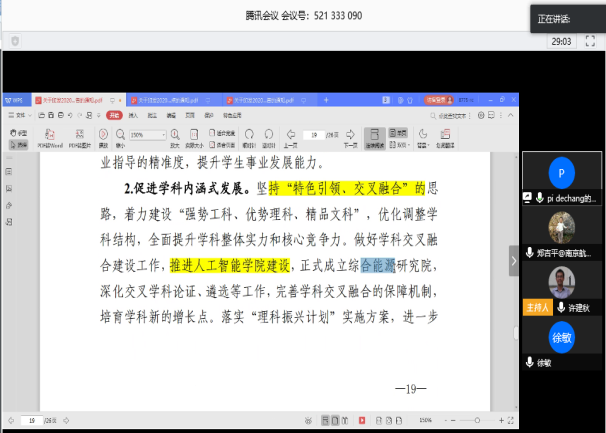
Task: Click the red login button in title bar
Action: [x=437, y=100]
